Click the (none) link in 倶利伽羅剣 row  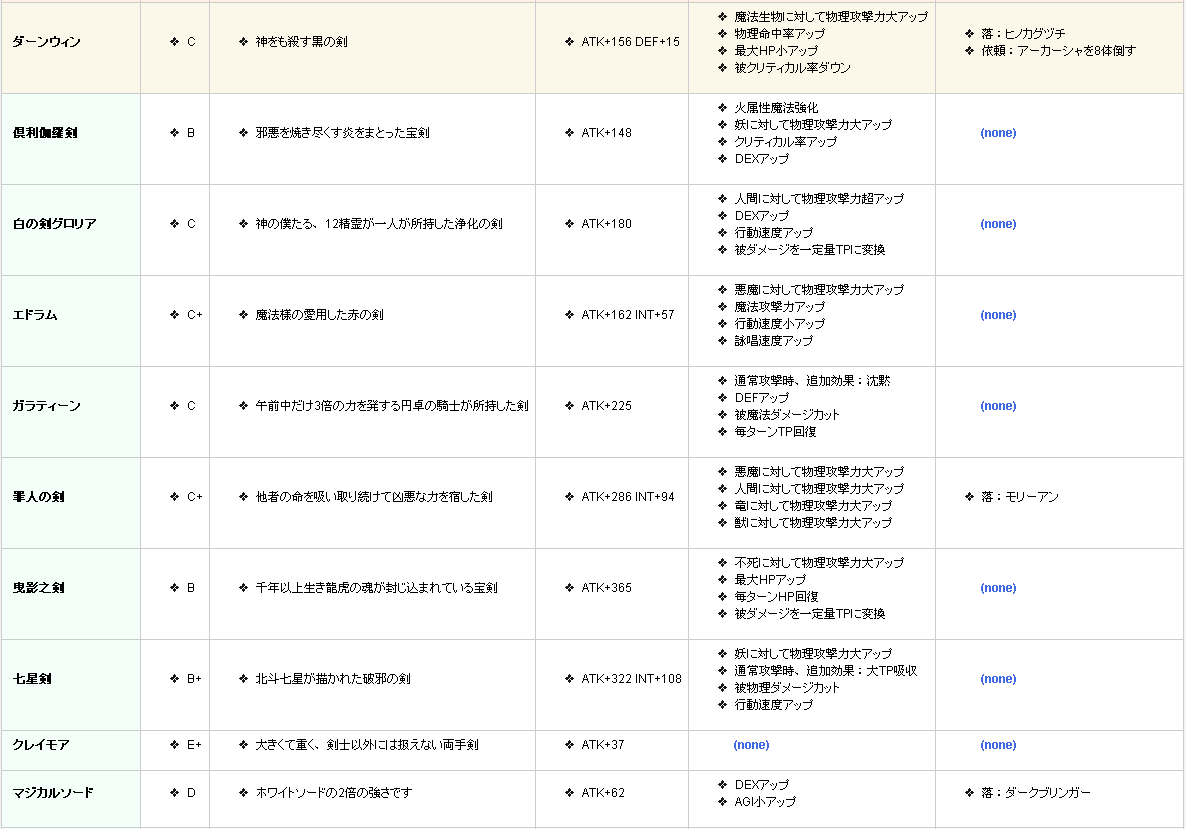[997, 133]
